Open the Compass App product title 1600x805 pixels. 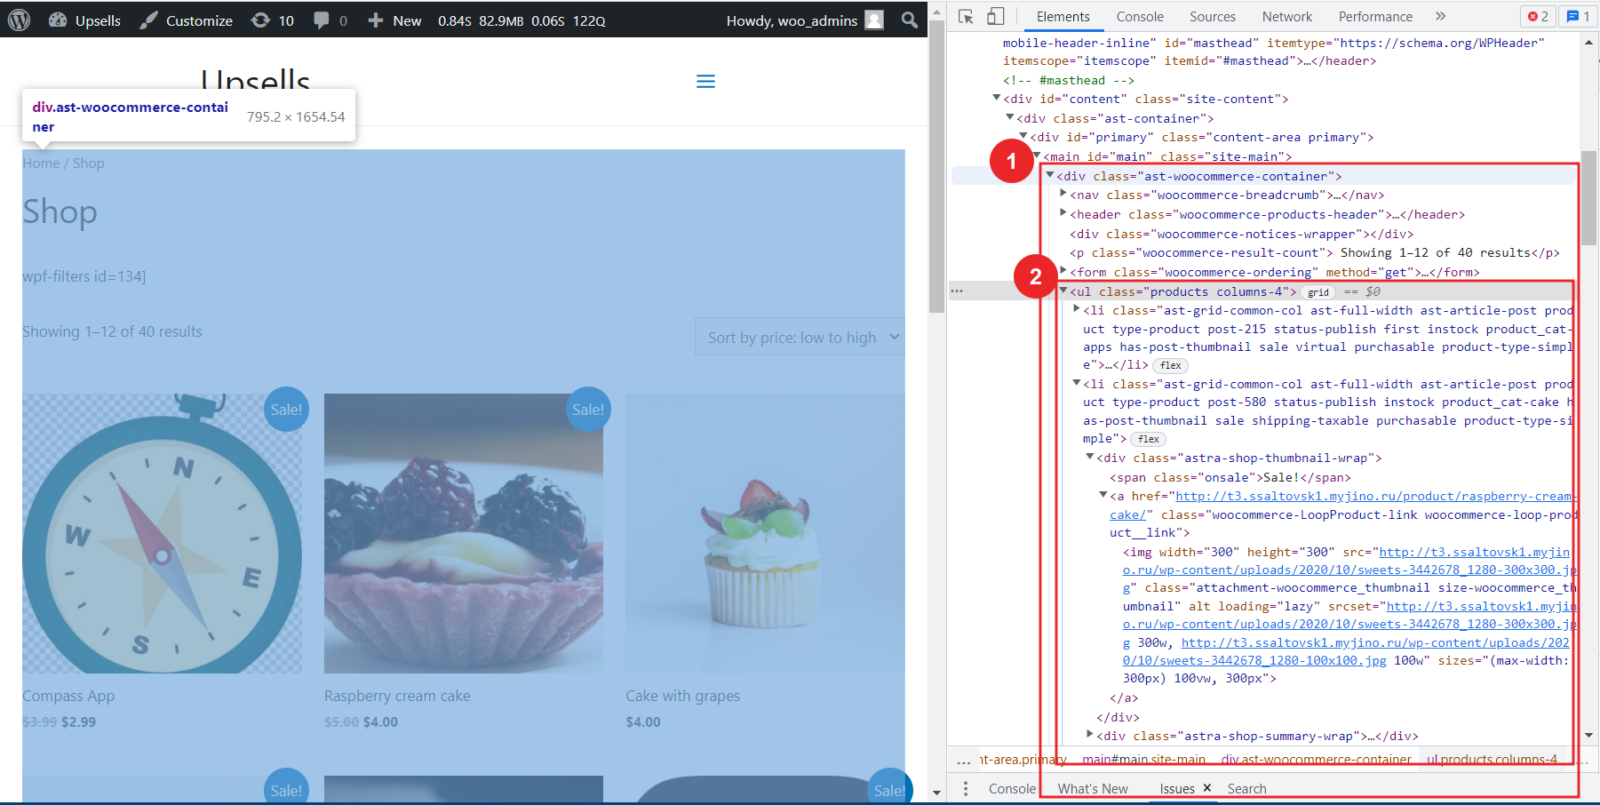[69, 696]
